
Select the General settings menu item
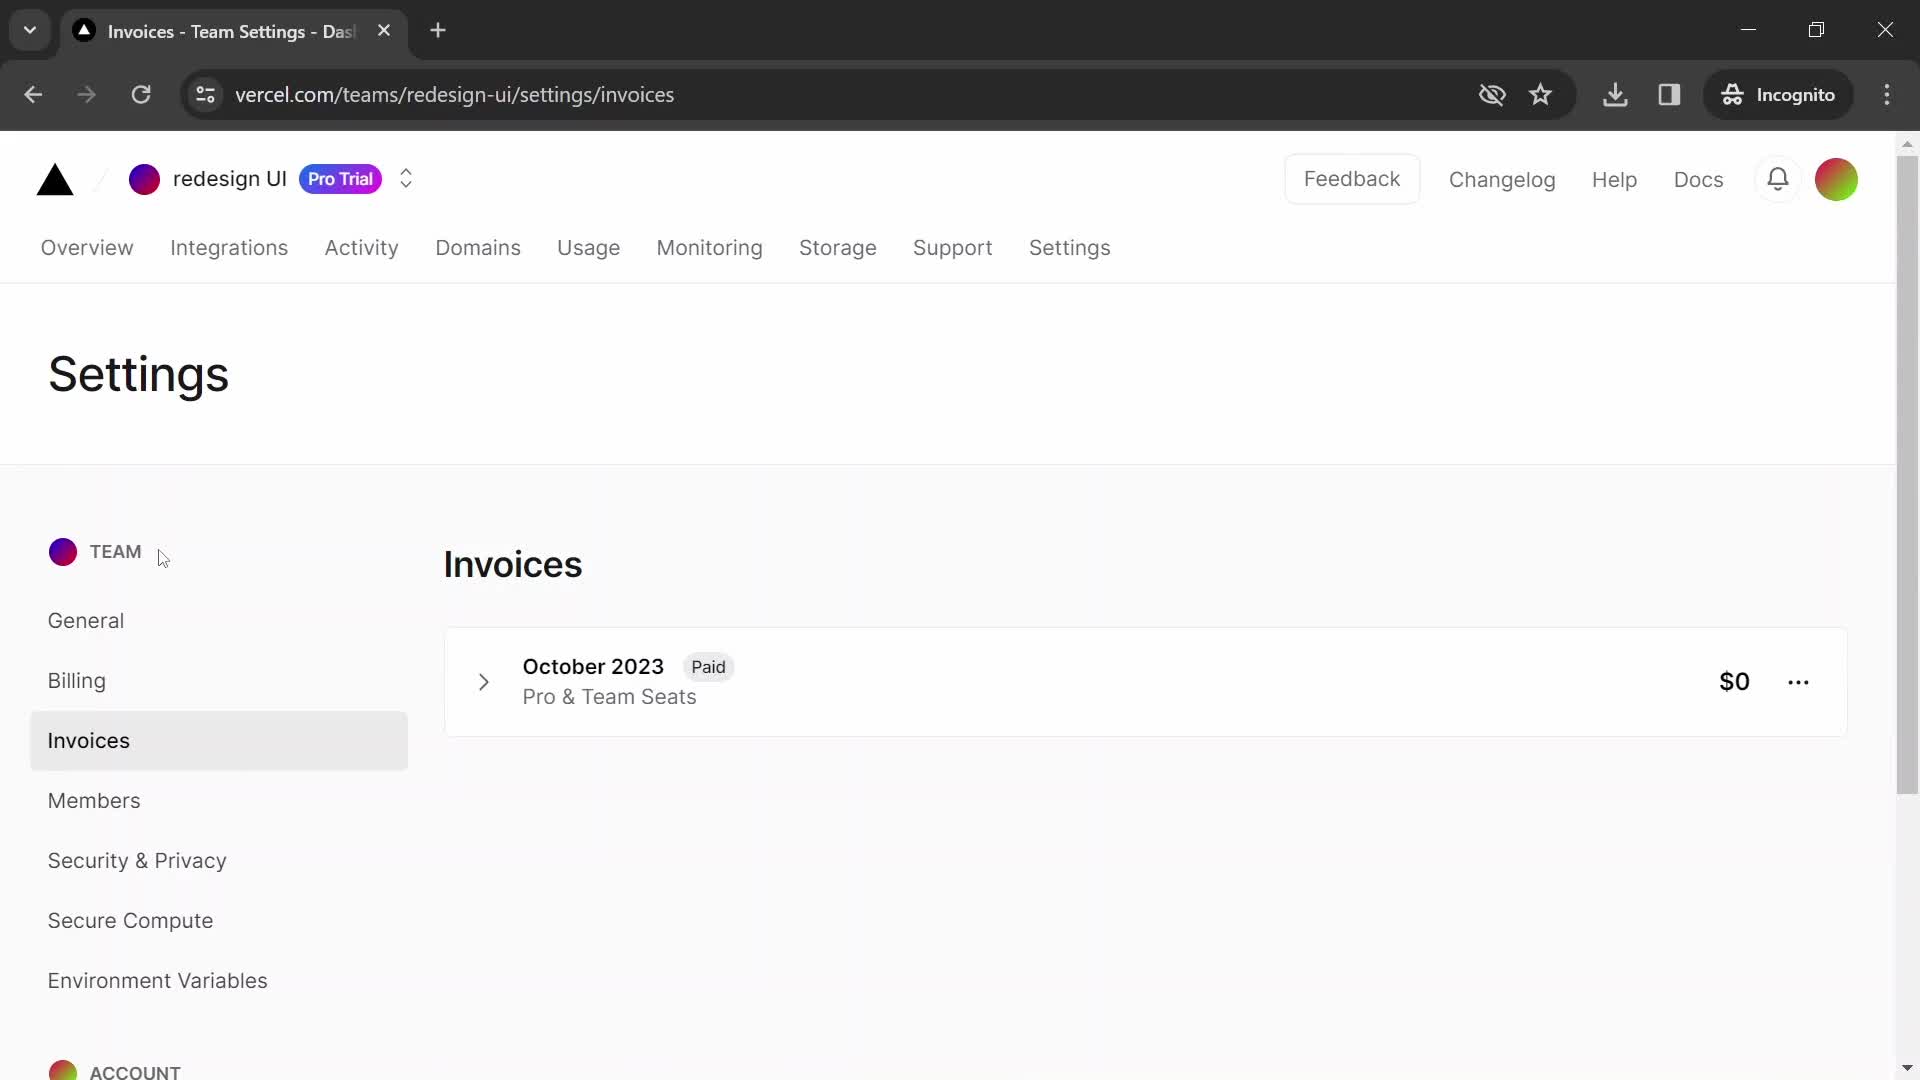coord(84,620)
